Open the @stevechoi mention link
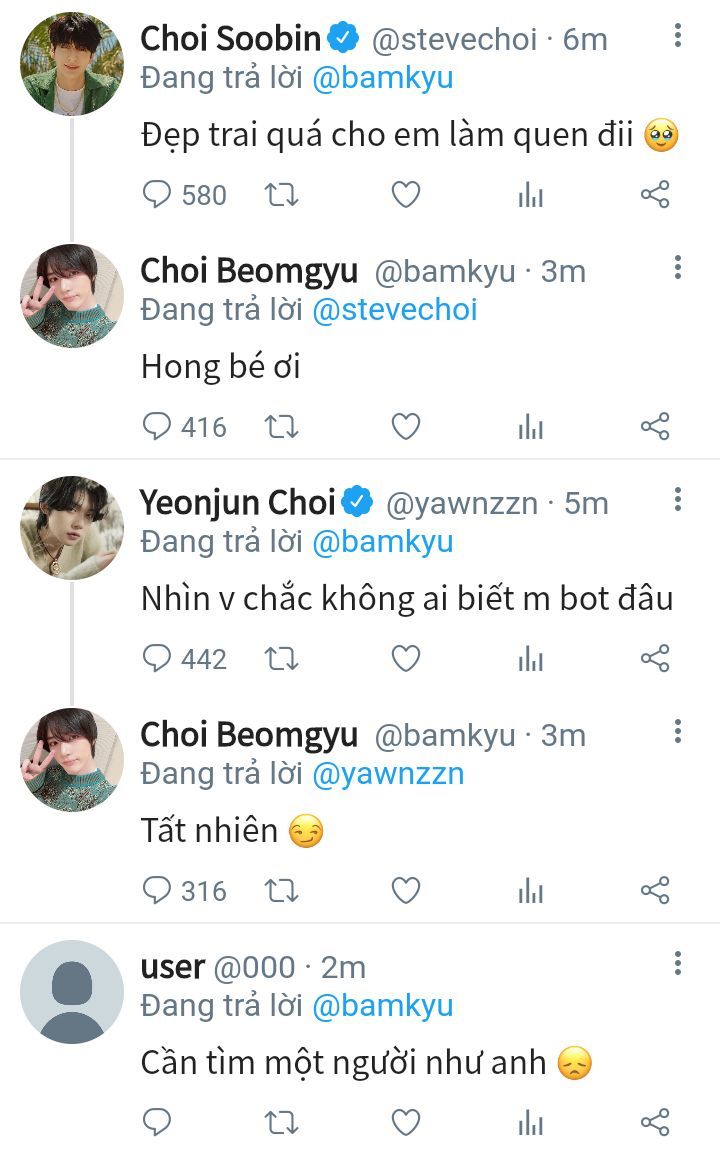The width and height of the screenshot is (720, 1149). pyautogui.click(x=395, y=310)
